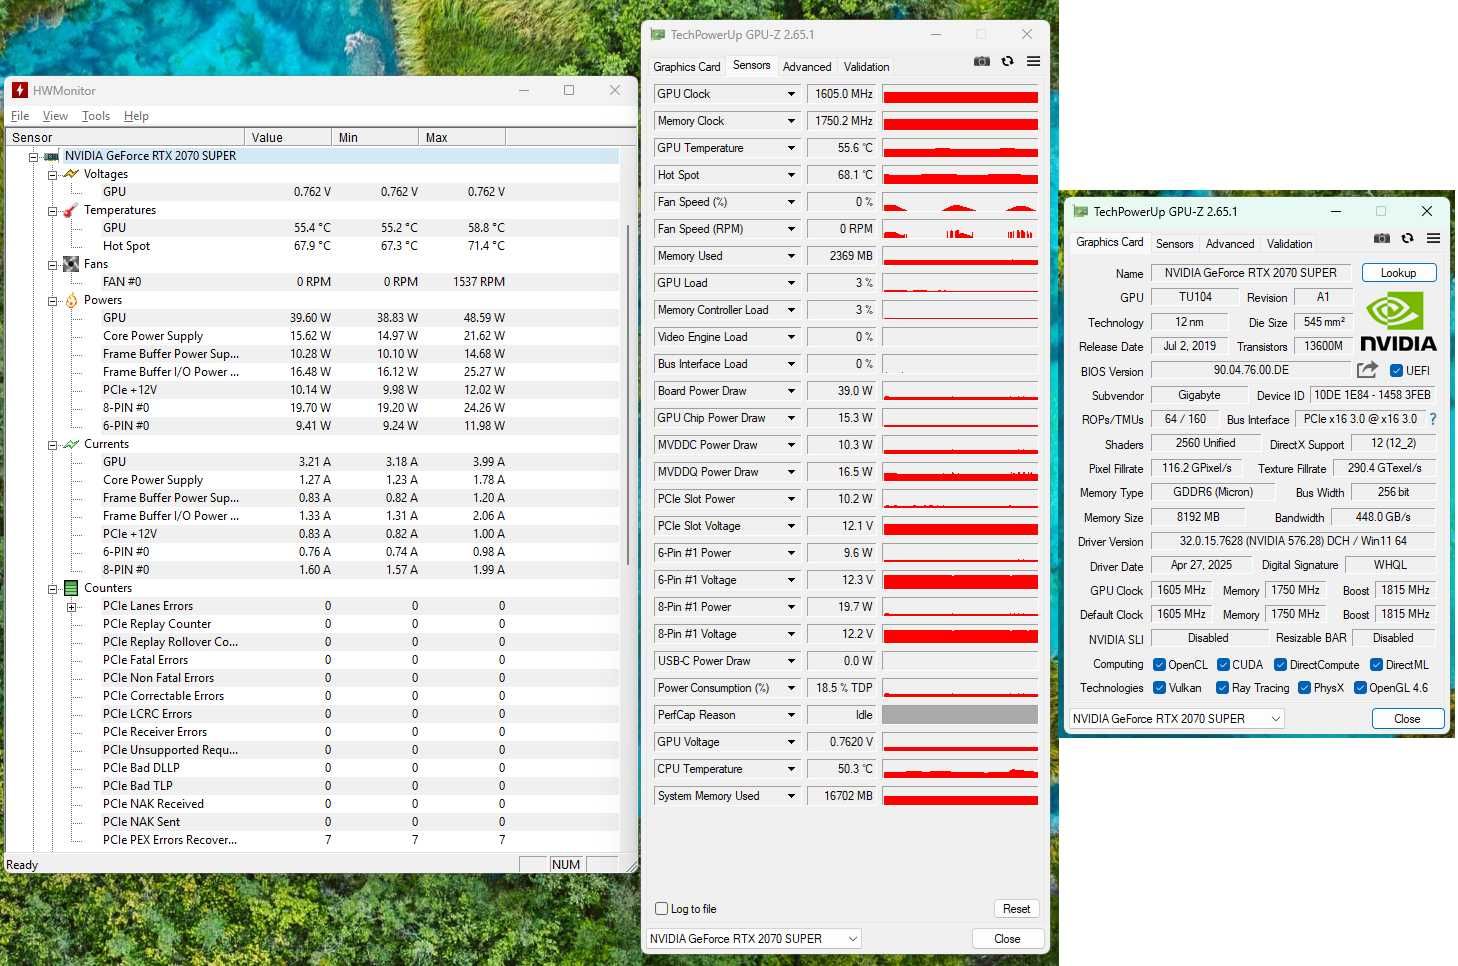The height and width of the screenshot is (966, 1458).
Task: Open the Board Power Draw dropdown arrow
Action: pos(791,391)
